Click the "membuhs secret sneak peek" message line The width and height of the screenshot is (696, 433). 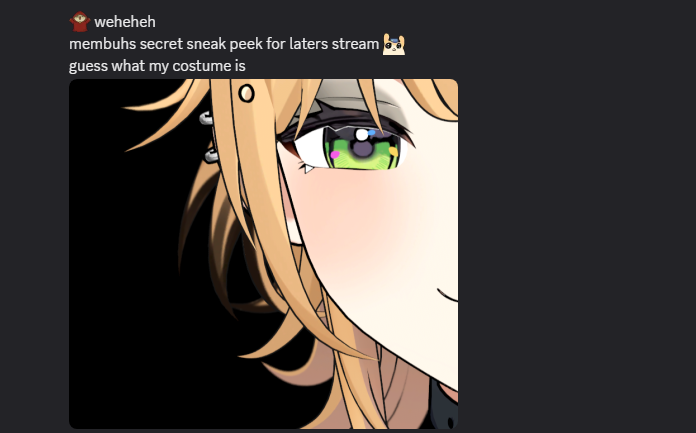(x=224, y=44)
